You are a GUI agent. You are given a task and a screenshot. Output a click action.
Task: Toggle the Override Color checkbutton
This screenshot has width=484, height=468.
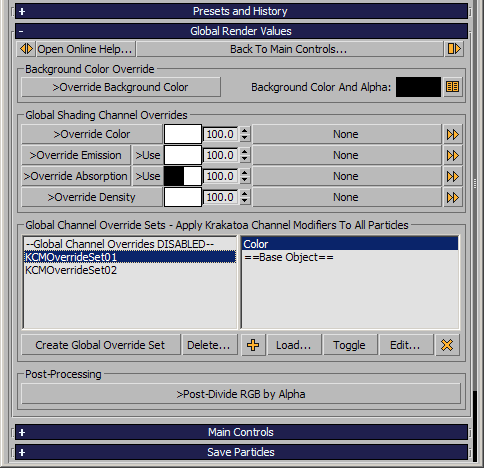pos(92,134)
